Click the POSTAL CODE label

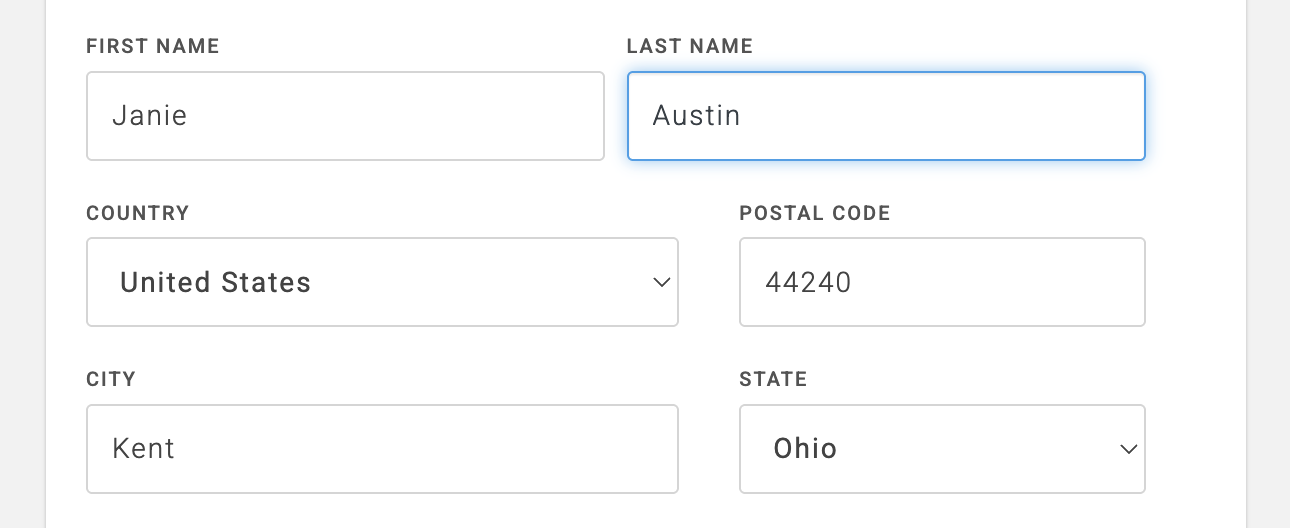click(x=815, y=213)
